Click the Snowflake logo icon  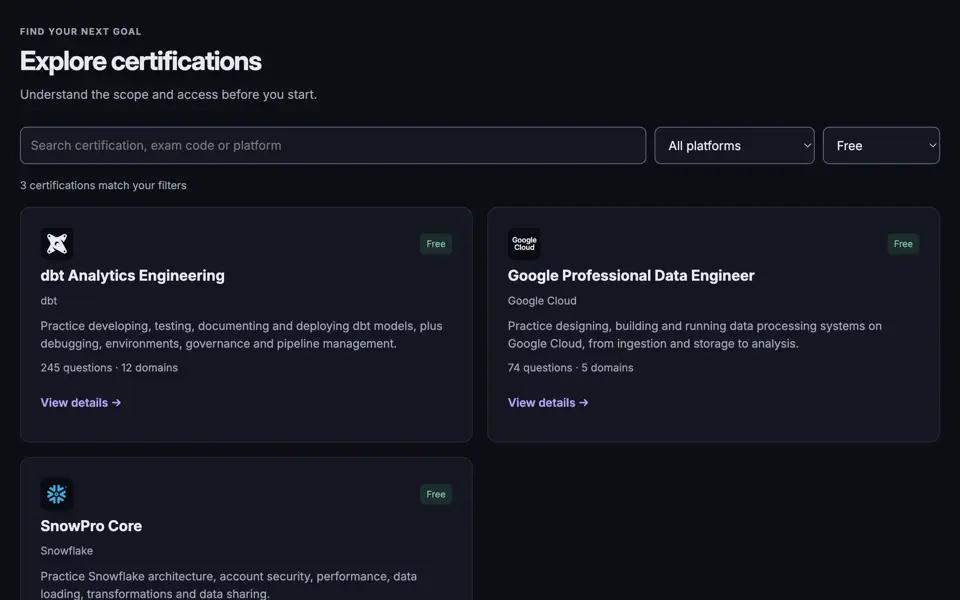(57, 494)
